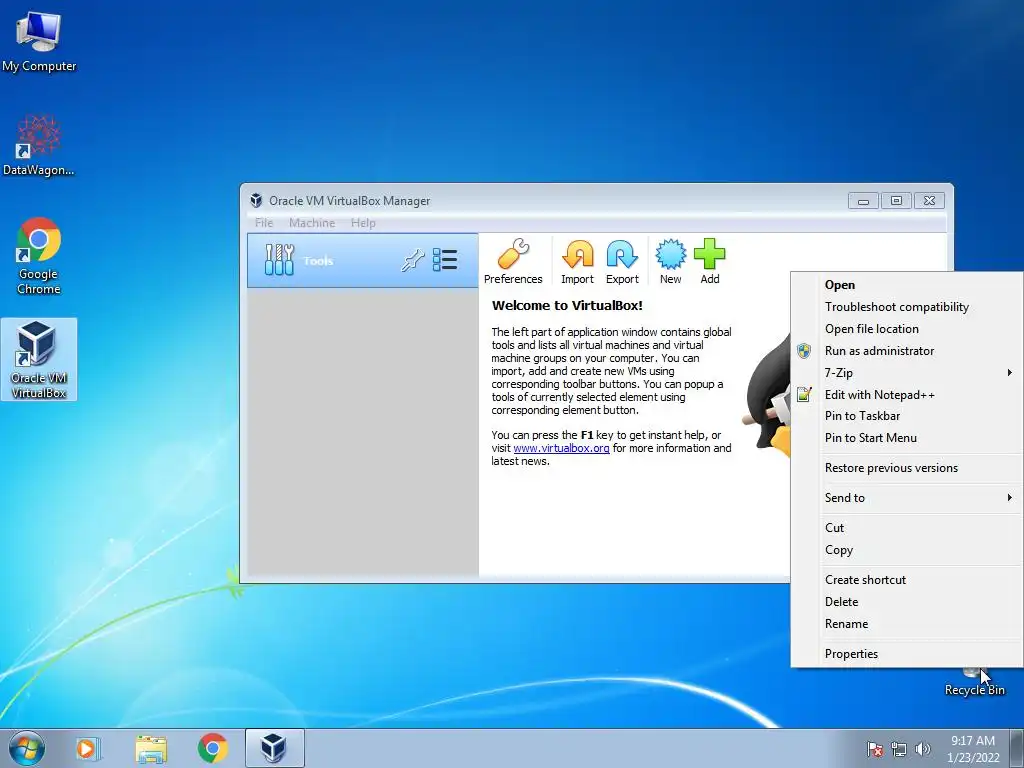Select Pin to Start Menu

click(907, 438)
